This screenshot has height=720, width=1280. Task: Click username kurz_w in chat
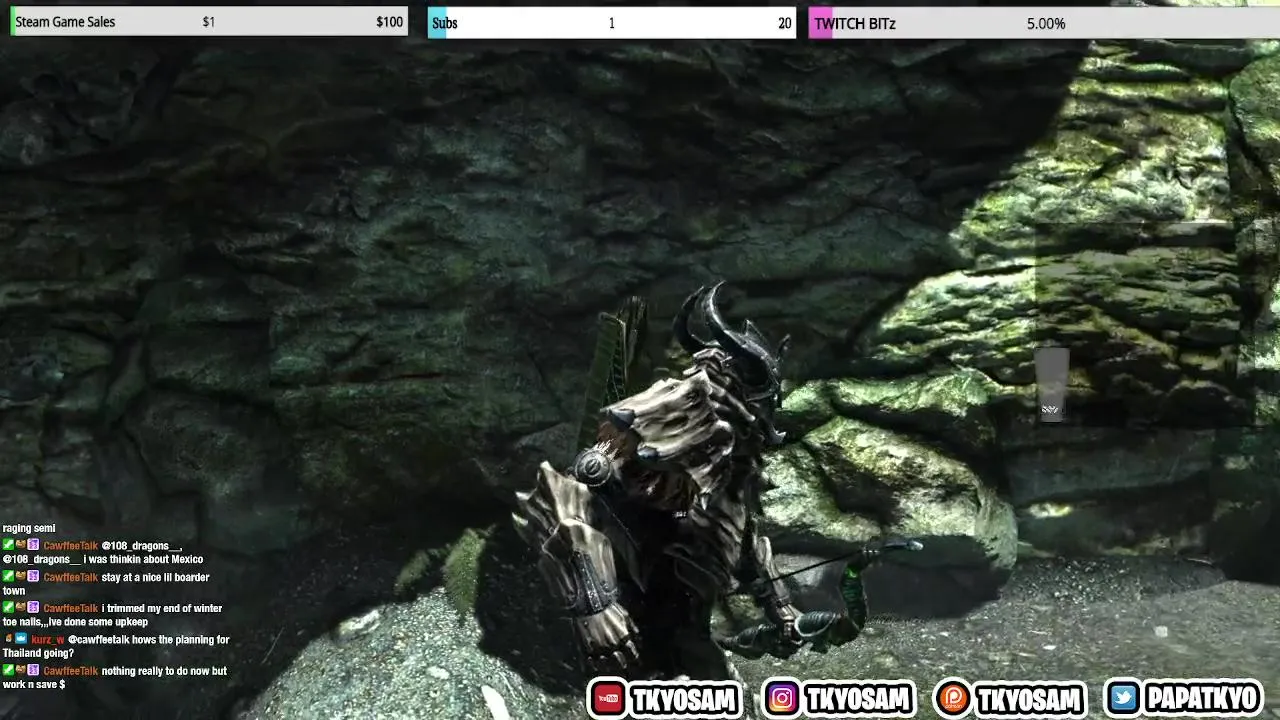(x=47, y=639)
